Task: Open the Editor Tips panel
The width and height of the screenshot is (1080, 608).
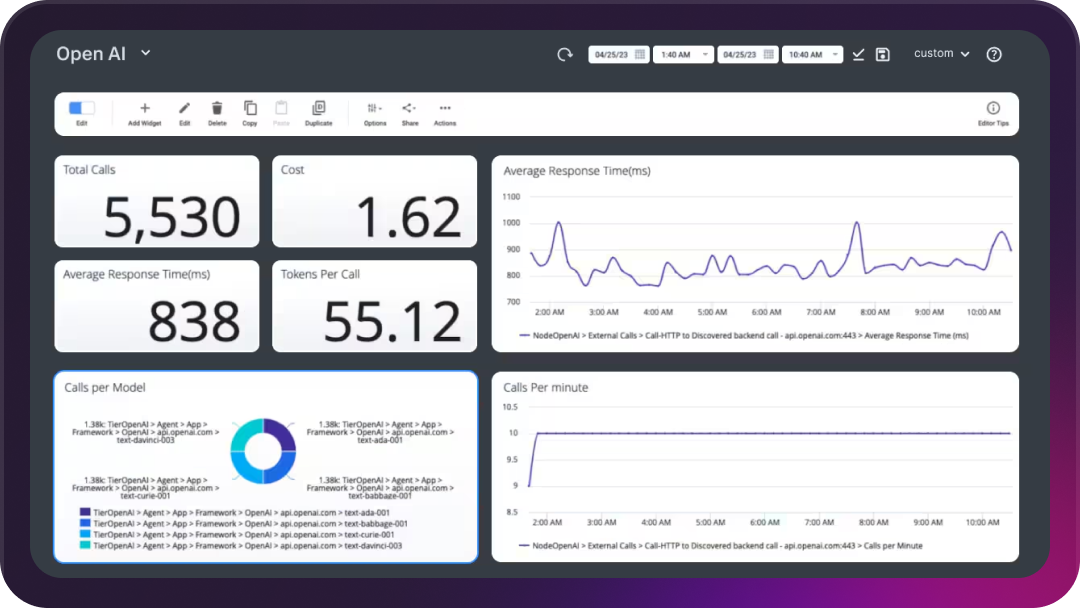Action: [993, 110]
